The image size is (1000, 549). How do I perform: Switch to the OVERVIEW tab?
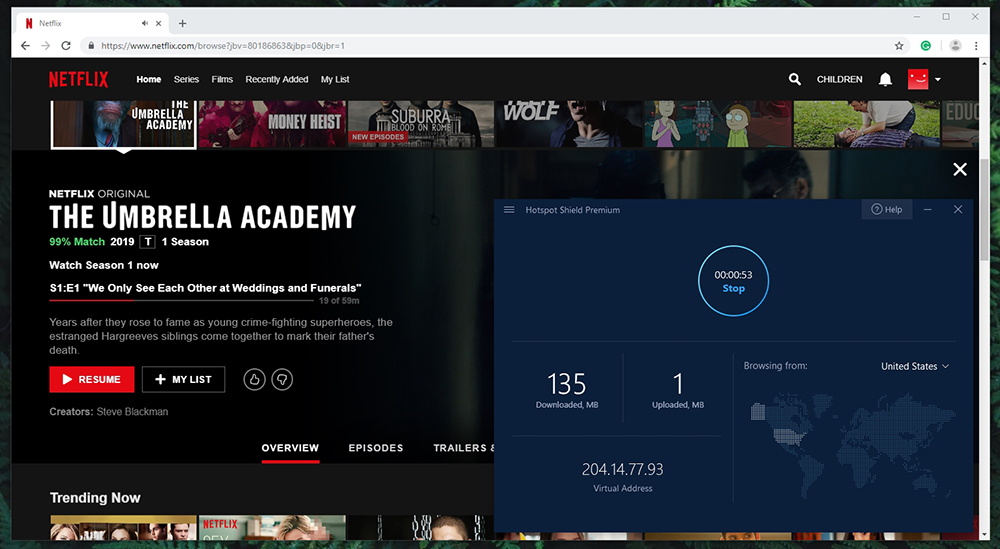pos(290,448)
